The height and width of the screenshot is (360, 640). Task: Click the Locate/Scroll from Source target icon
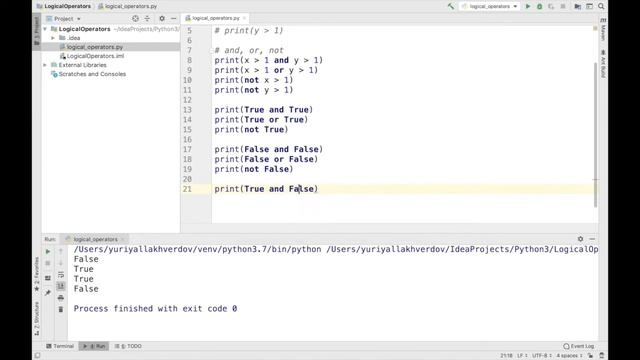click(136, 18)
